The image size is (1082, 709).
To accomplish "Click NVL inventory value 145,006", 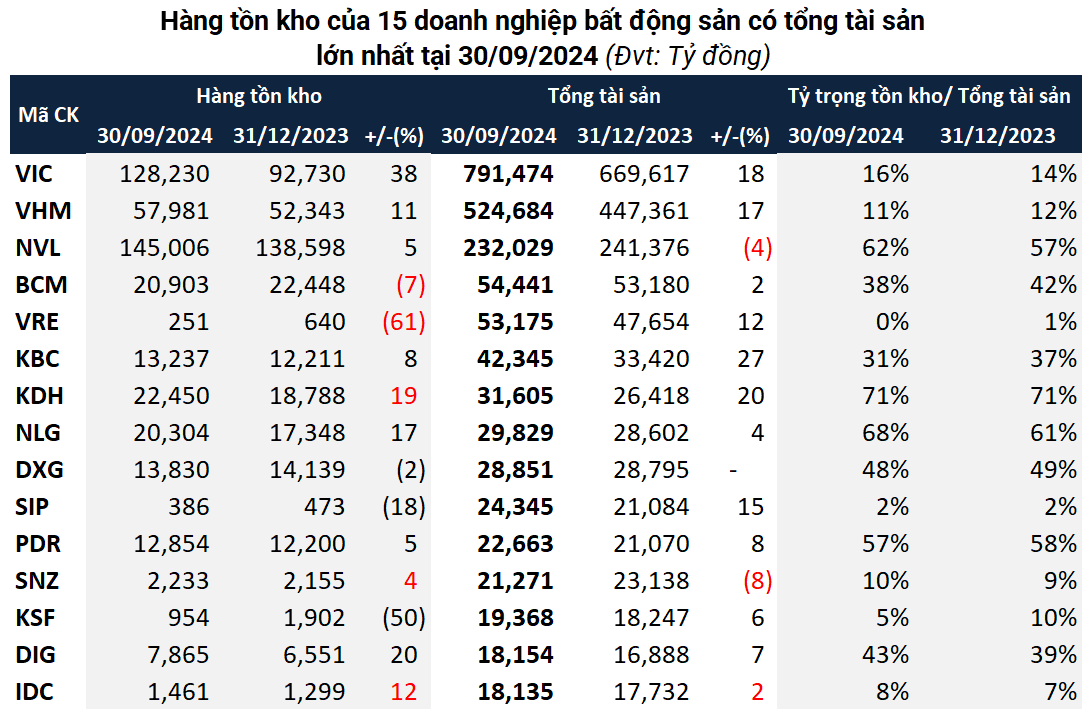I will click(164, 247).
